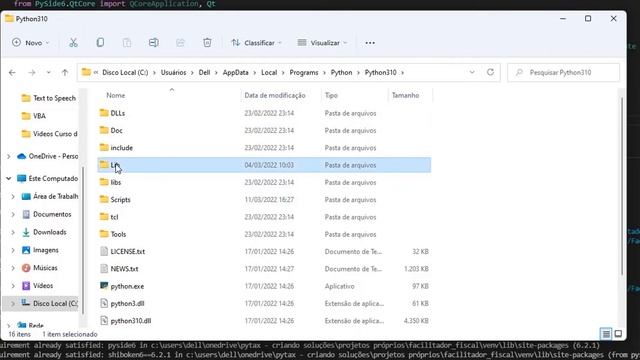Viewport: 640px width, 360px height.
Task: Select the tcl folder
Action: click(114, 217)
